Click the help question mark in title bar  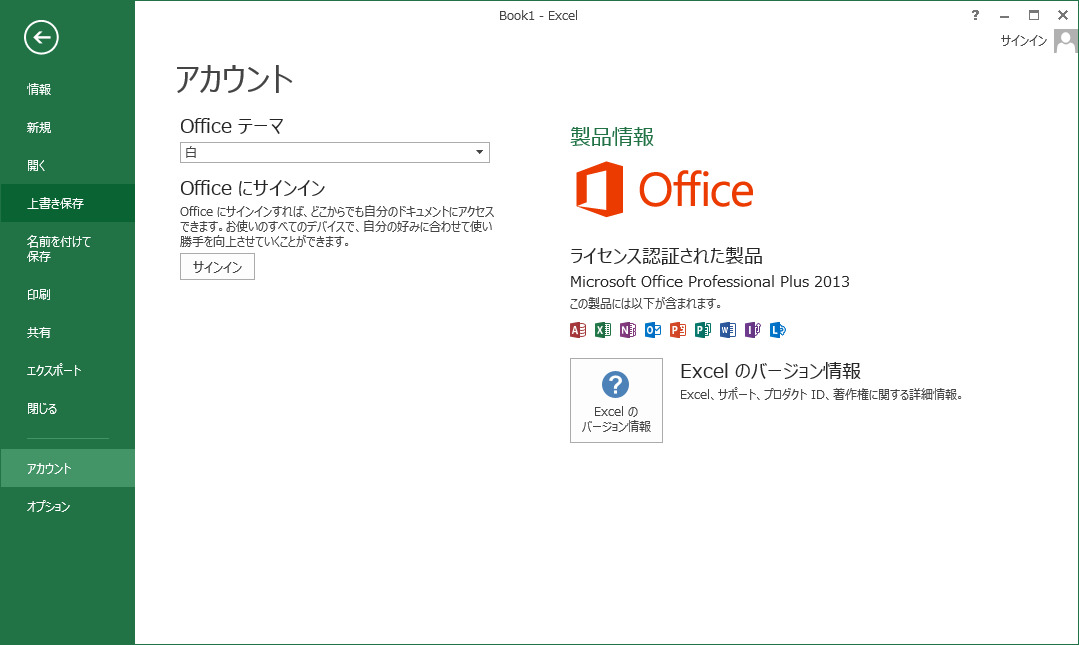975,15
